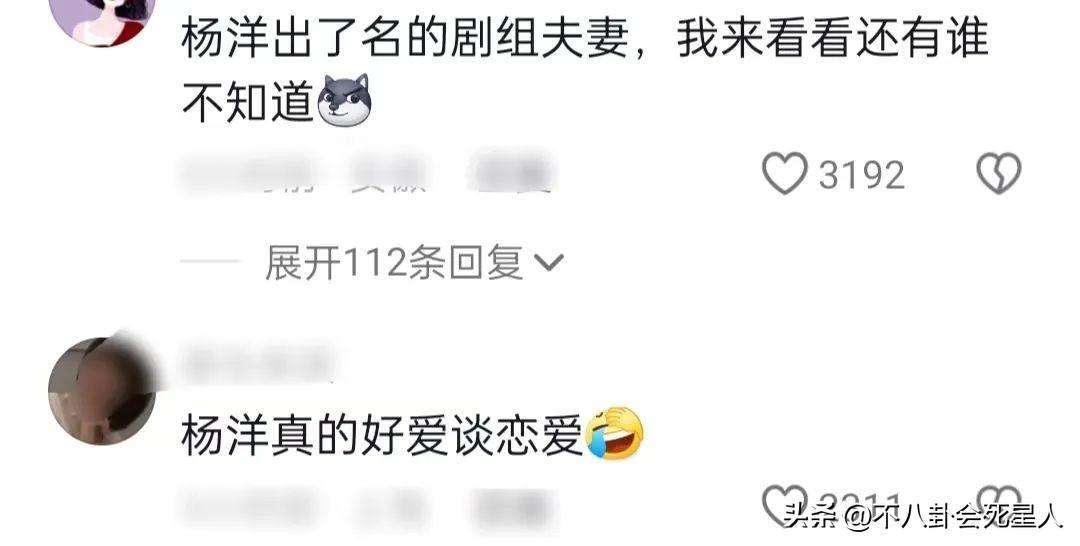Tap the laughing-crying emoji in the second comment
Image resolution: width=1080 pixels, height=546 pixels.
click(614, 434)
